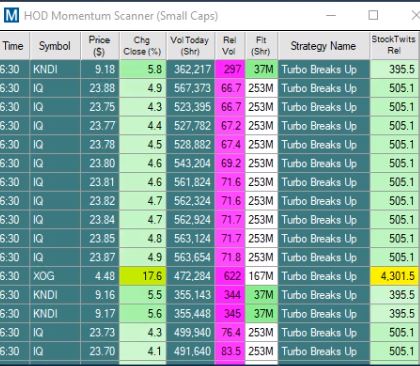Sort by the Rel Vol column header

230,46
